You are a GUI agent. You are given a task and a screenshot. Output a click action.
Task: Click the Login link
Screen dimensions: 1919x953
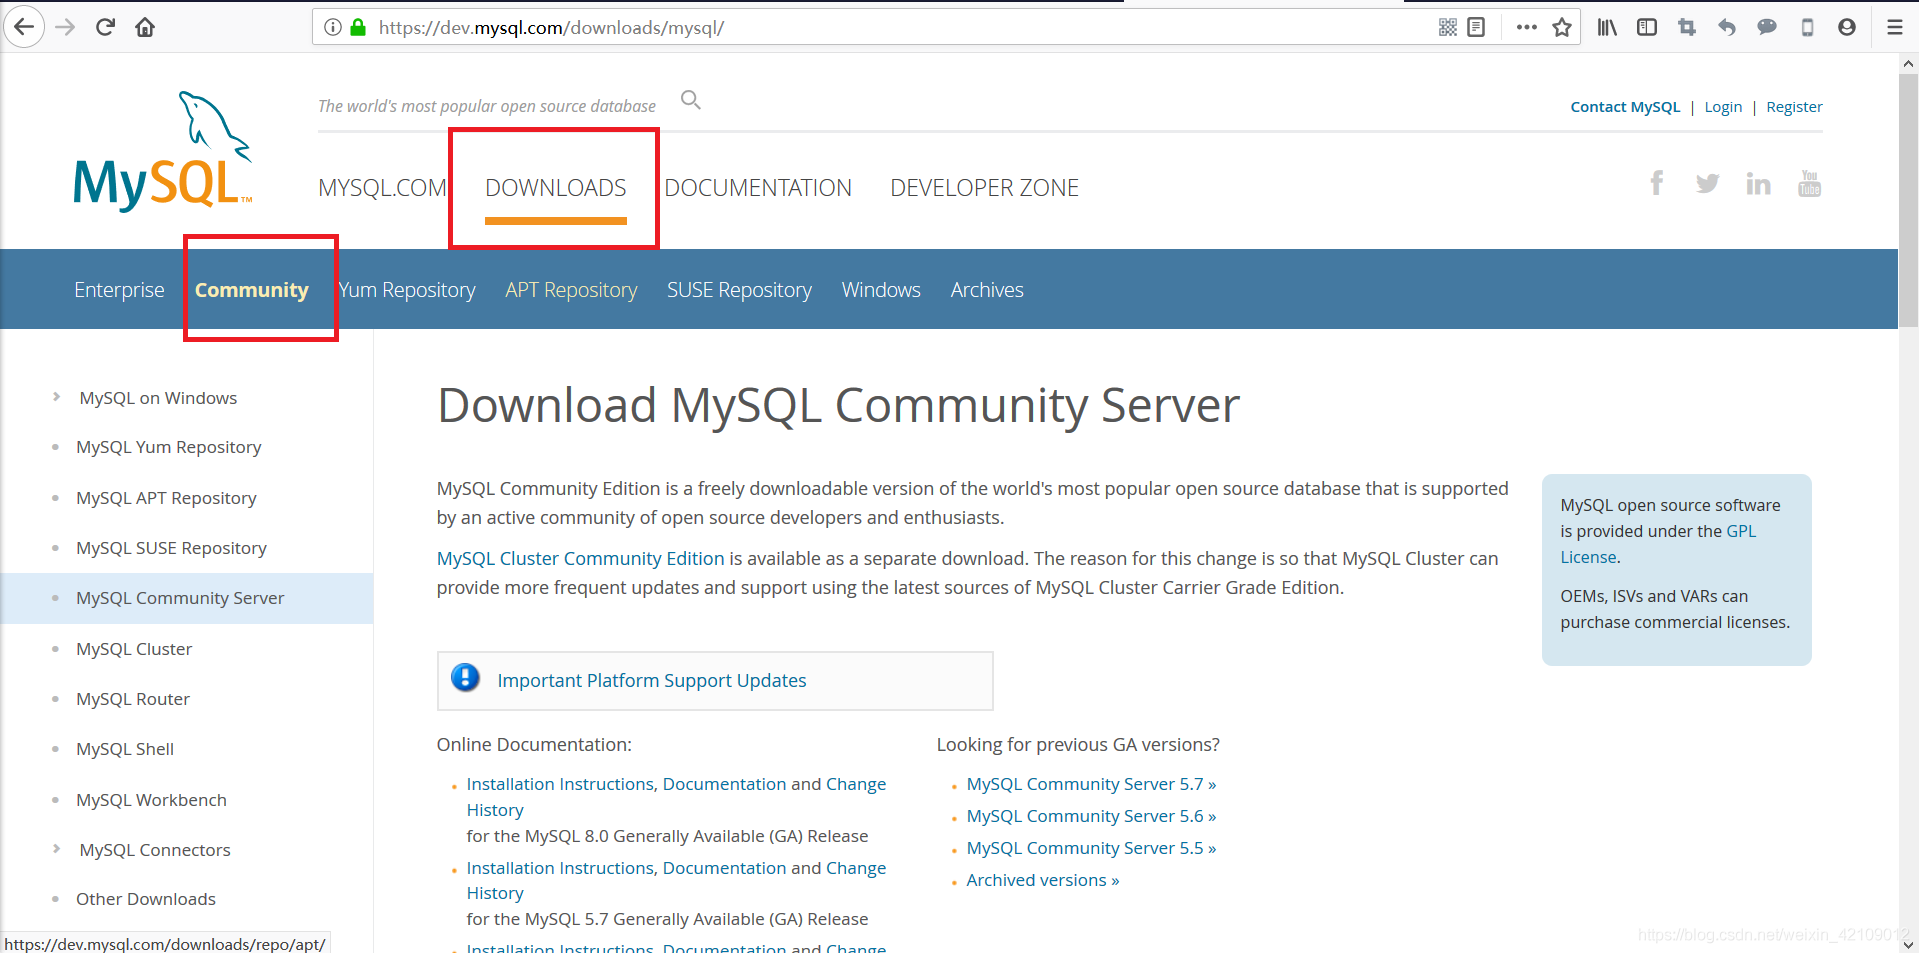pos(1723,107)
